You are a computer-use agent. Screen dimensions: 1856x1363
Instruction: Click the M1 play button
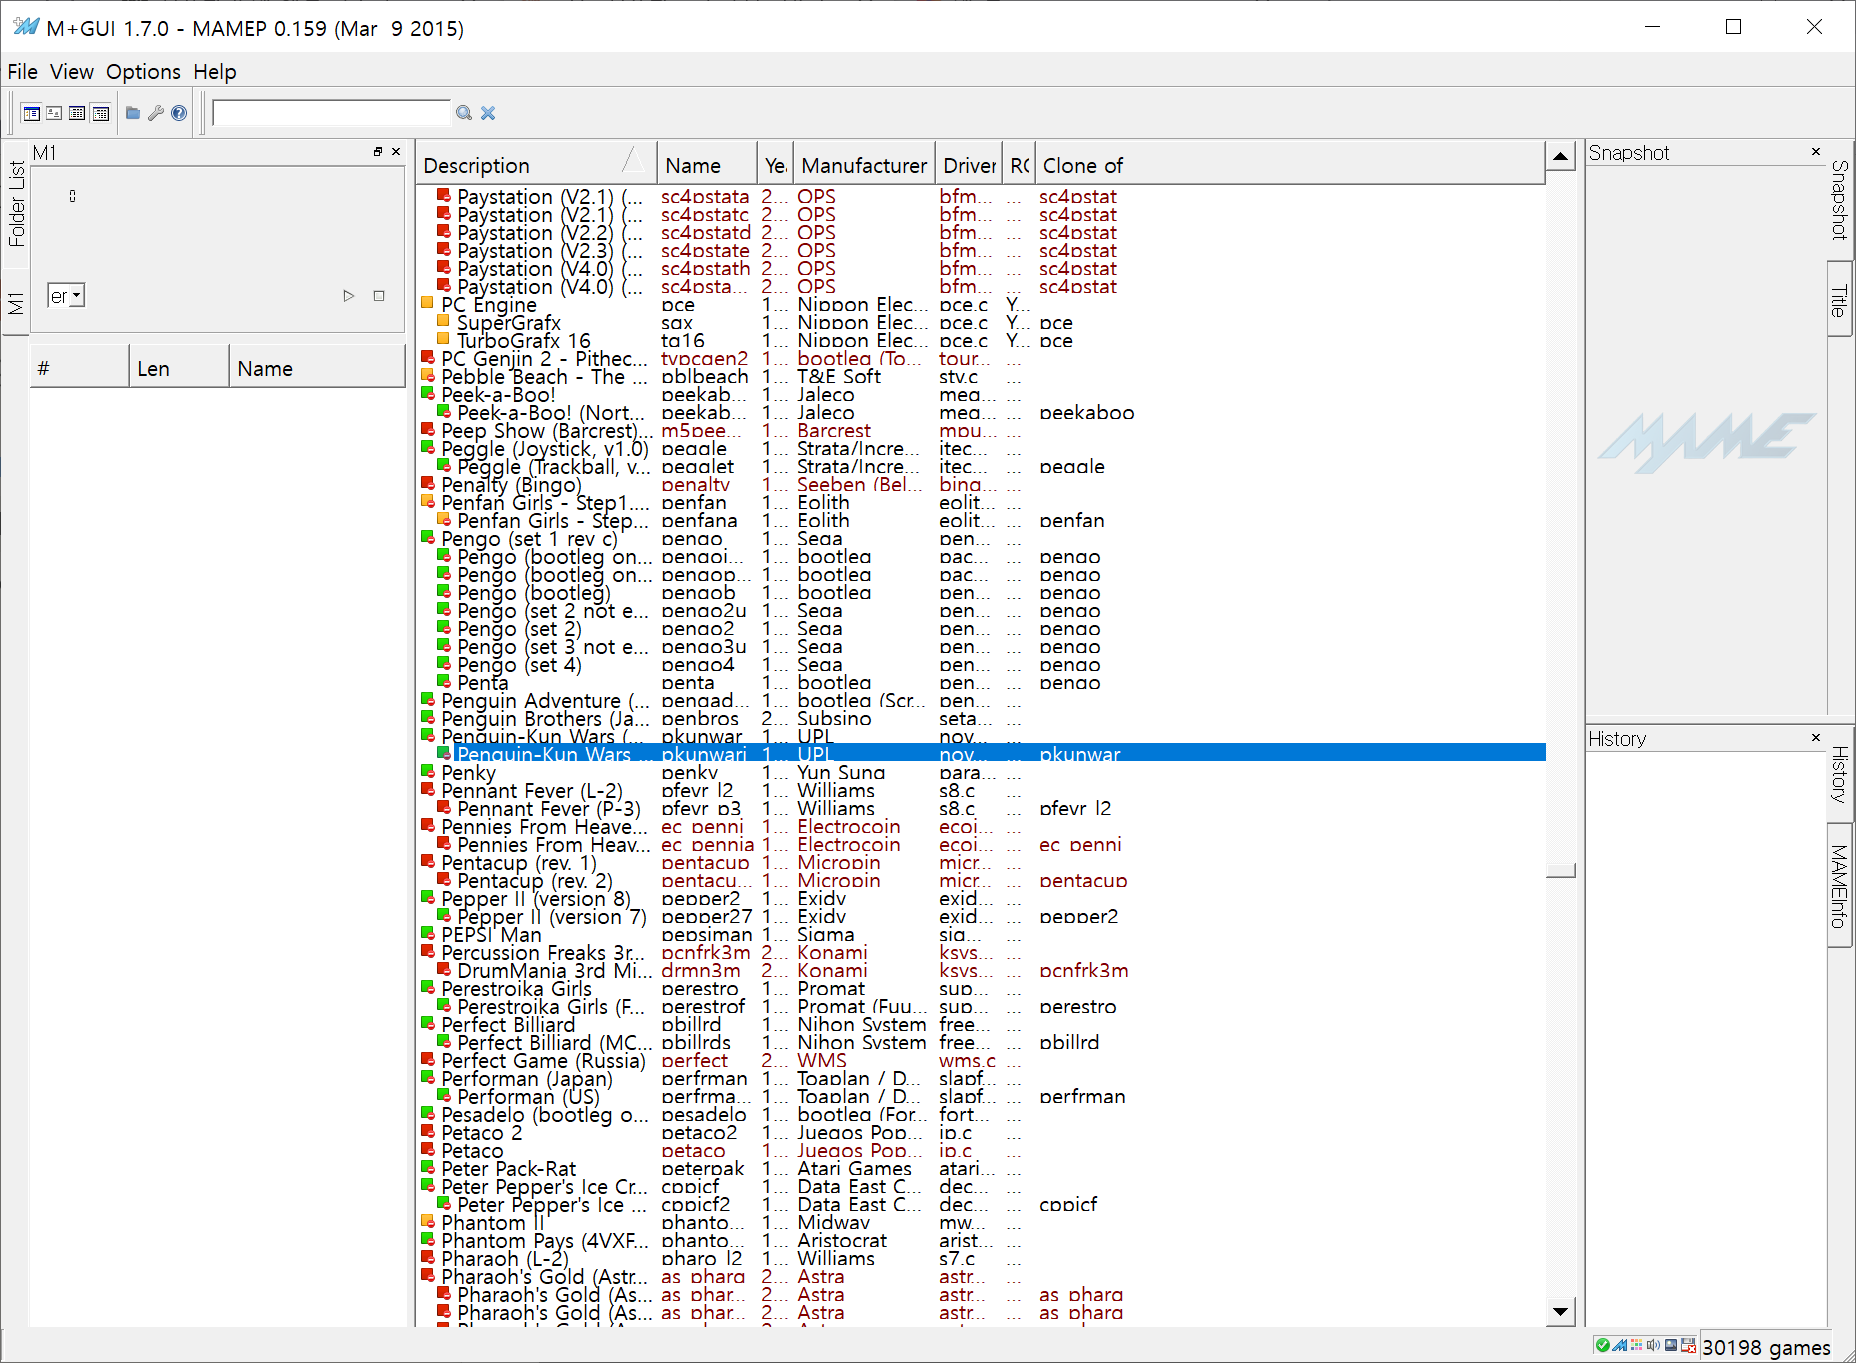(x=348, y=296)
